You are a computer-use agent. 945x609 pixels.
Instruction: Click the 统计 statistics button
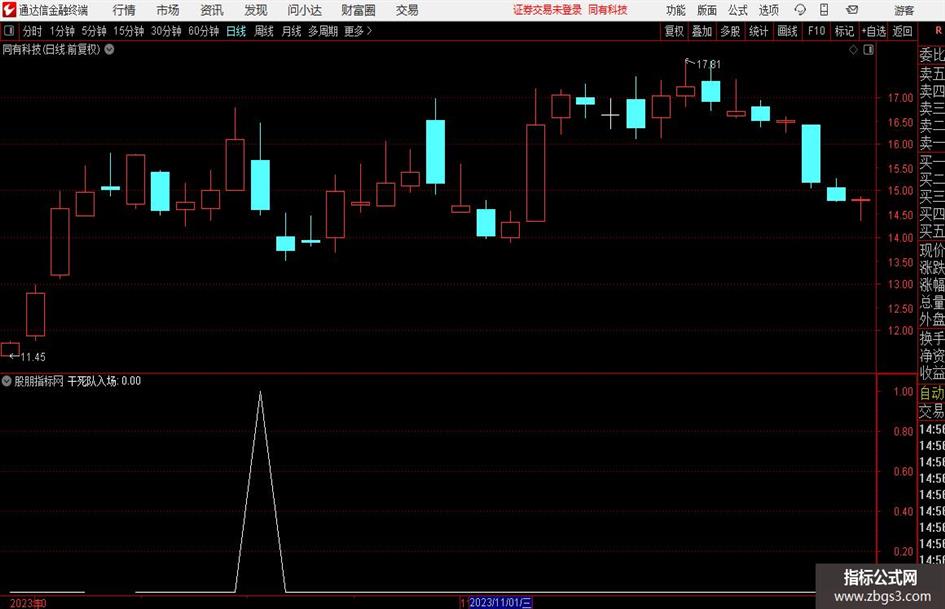(x=758, y=31)
